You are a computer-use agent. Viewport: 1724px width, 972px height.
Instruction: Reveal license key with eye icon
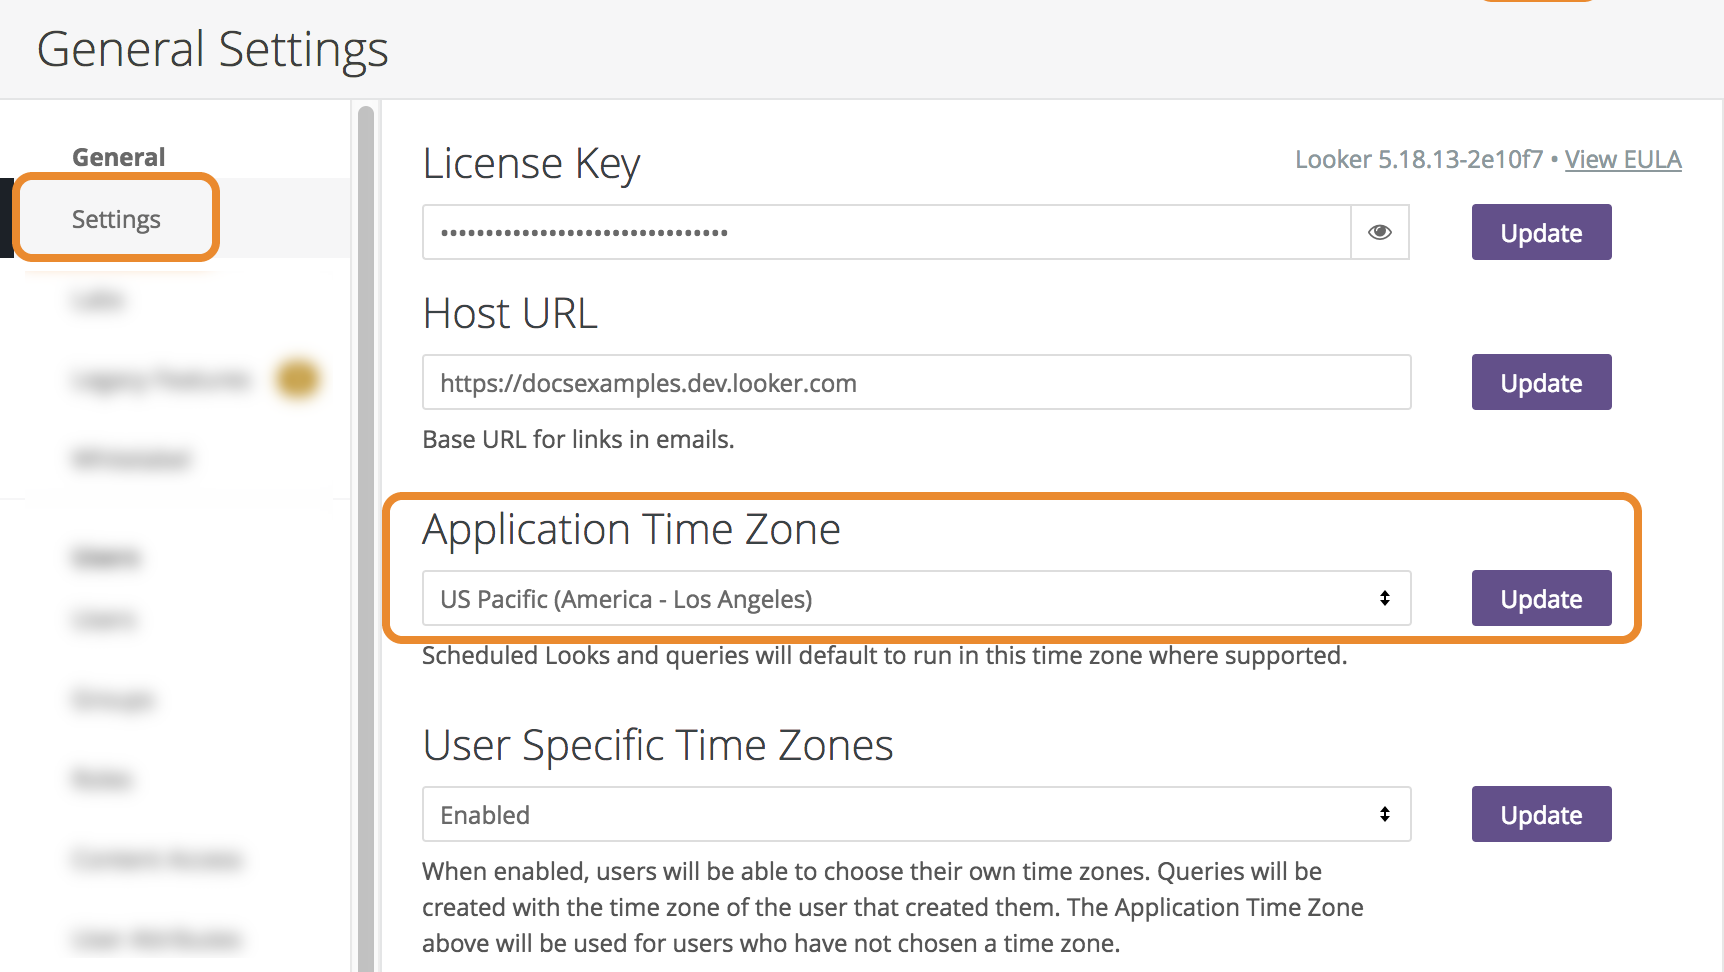(1380, 232)
